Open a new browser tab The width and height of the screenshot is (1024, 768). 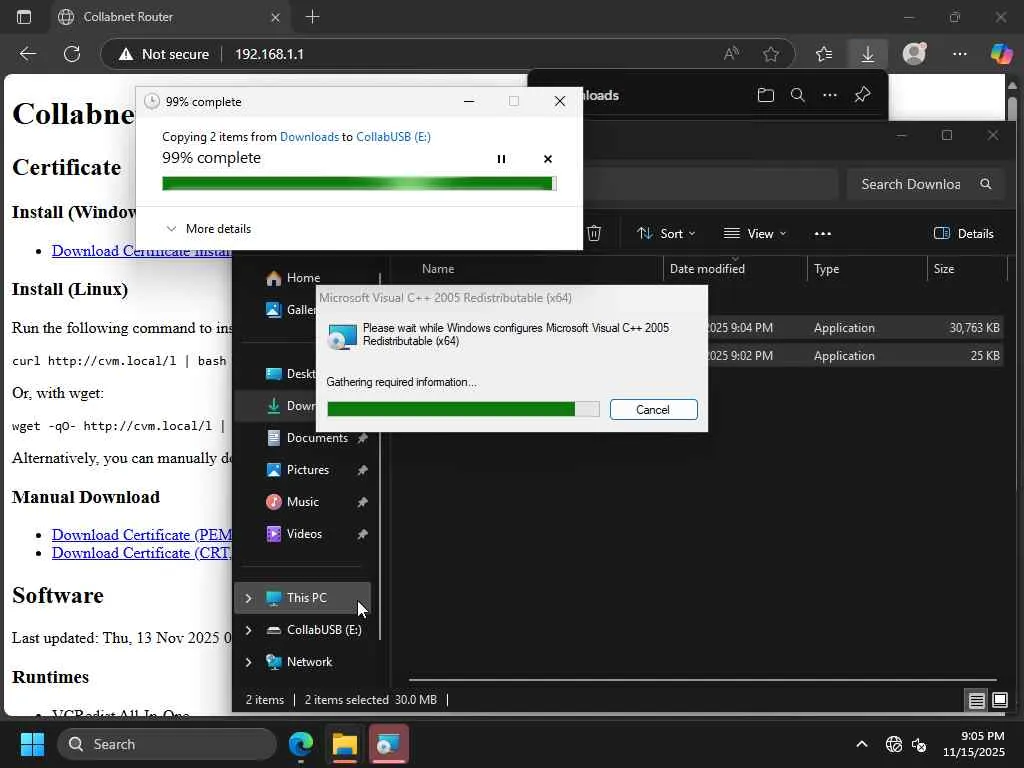pyautogui.click(x=313, y=17)
